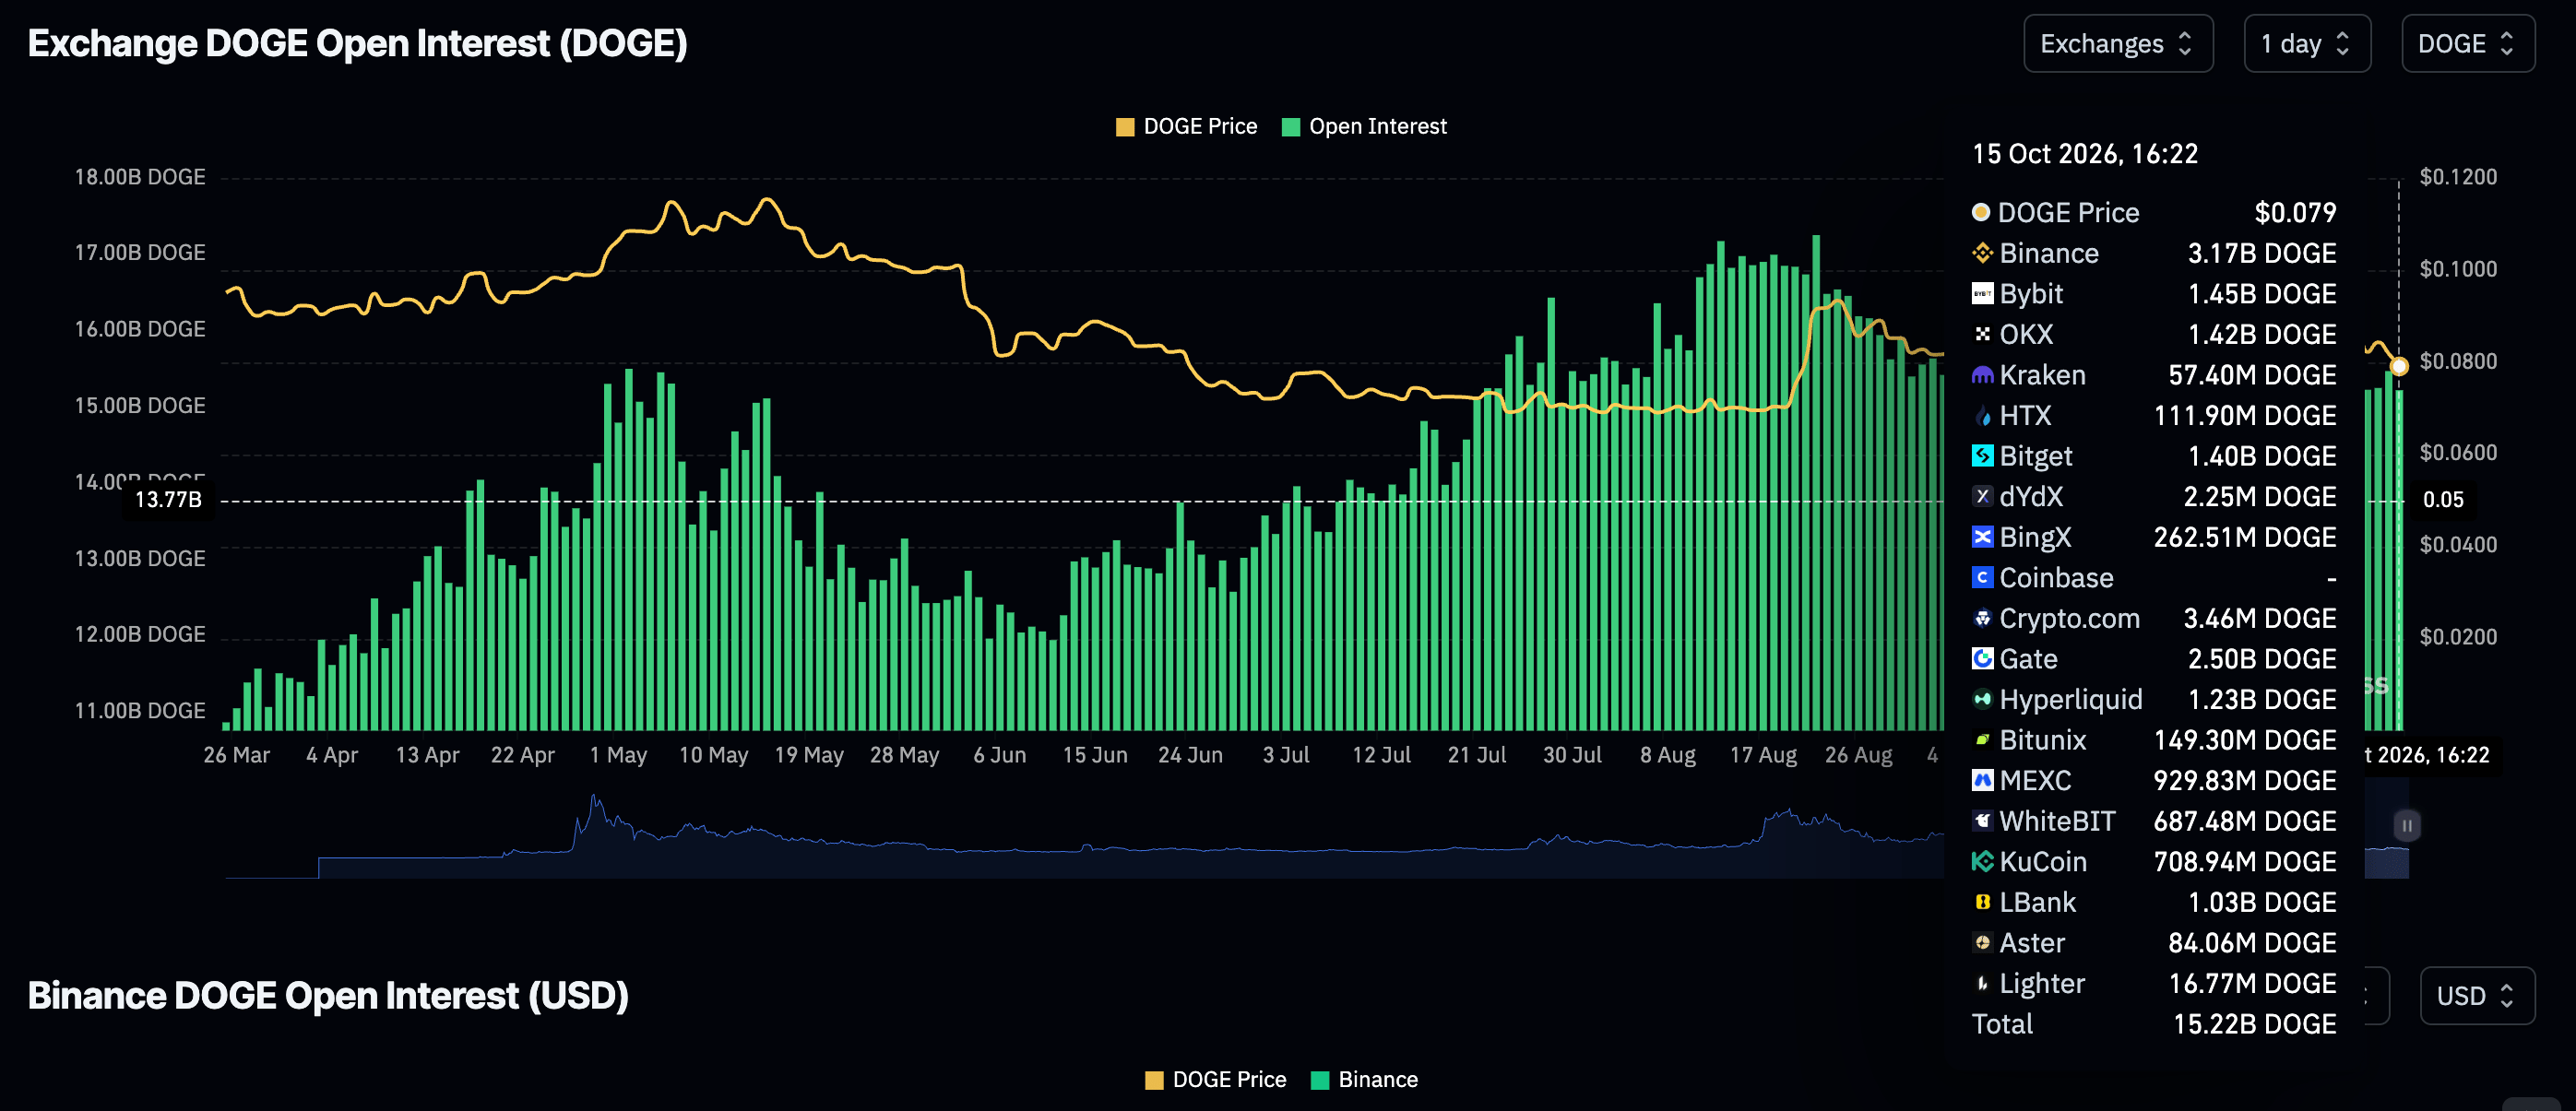The width and height of the screenshot is (2576, 1111).
Task: Click the Lighter logo icon
Action: pos(1982,983)
